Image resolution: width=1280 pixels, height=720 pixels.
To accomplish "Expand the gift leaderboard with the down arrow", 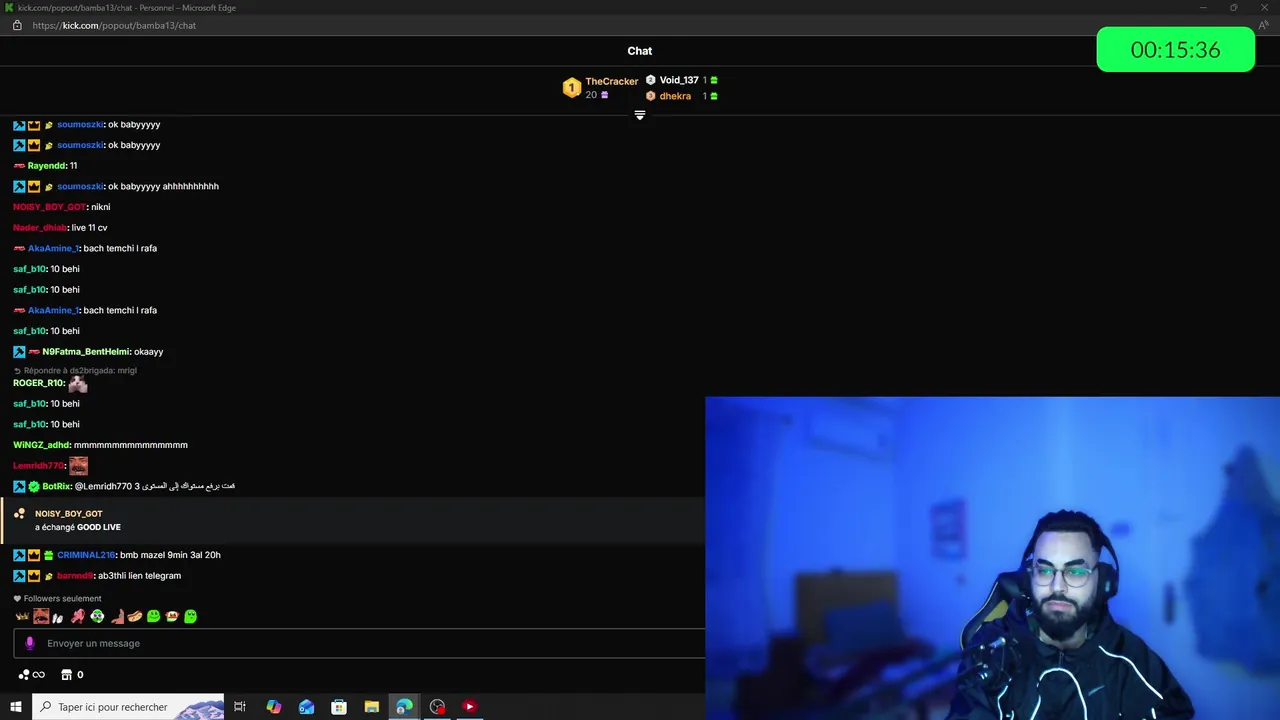I will coord(640,115).
